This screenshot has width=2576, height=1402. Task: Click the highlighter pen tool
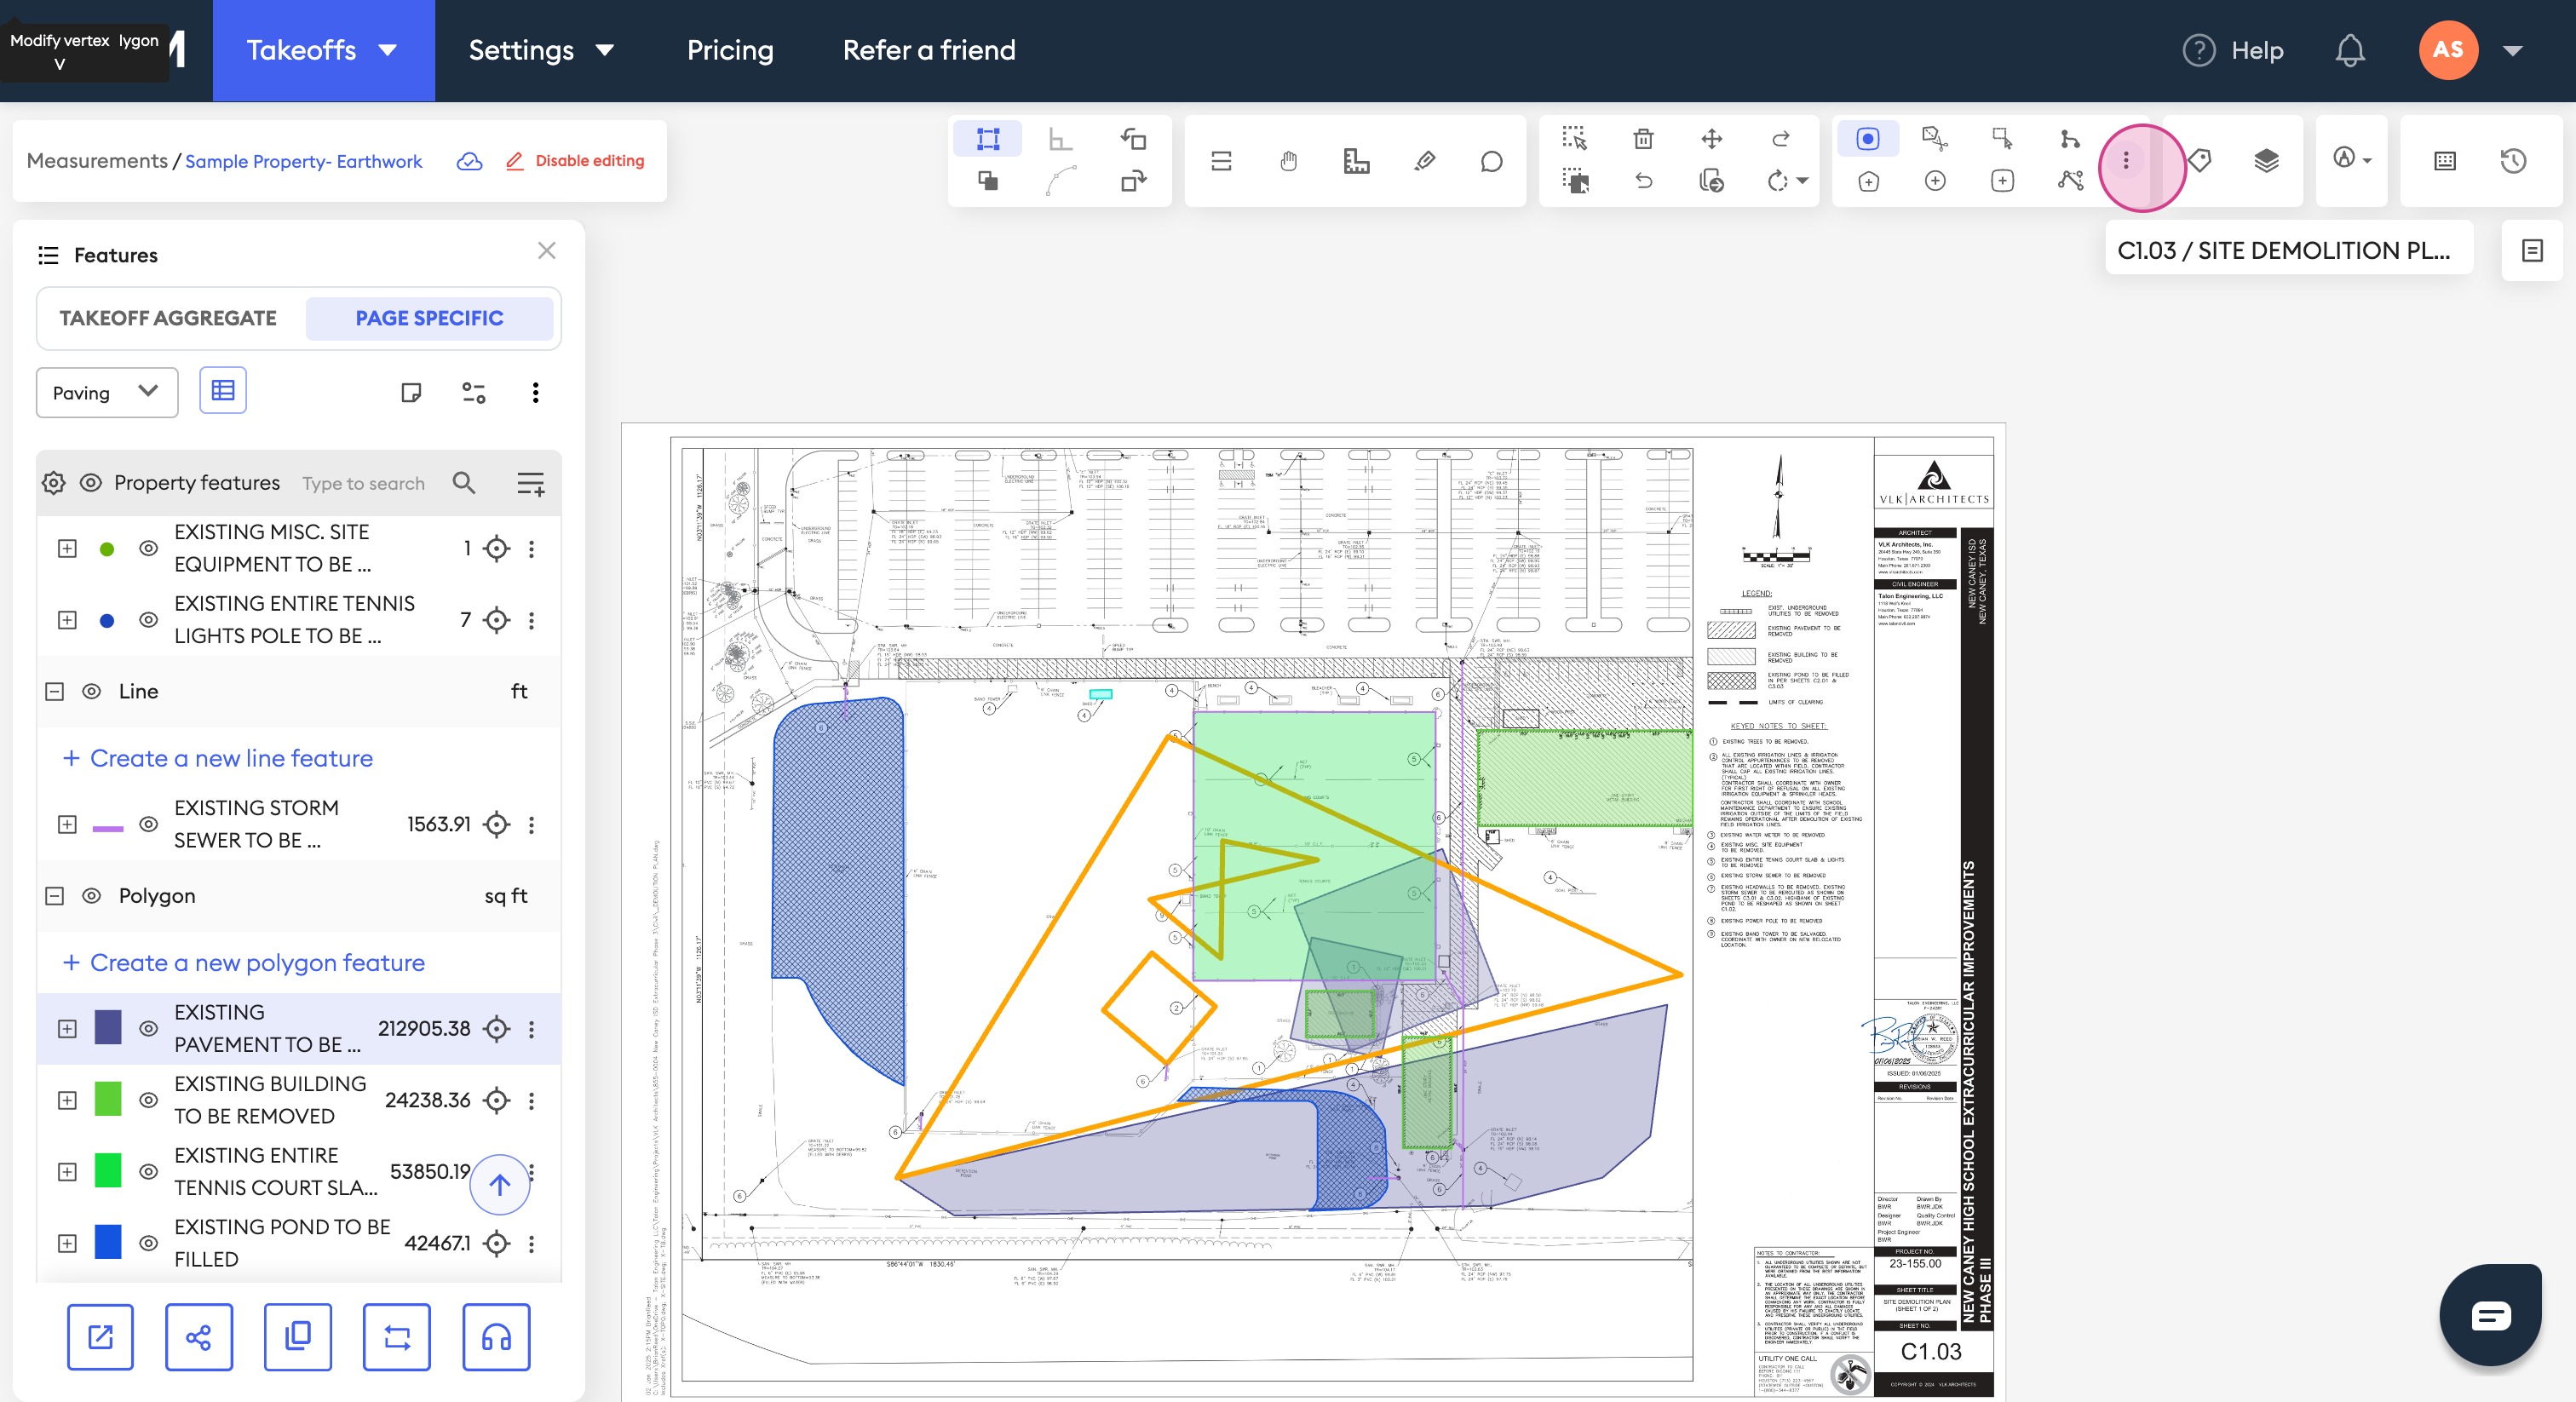[x=1424, y=161]
